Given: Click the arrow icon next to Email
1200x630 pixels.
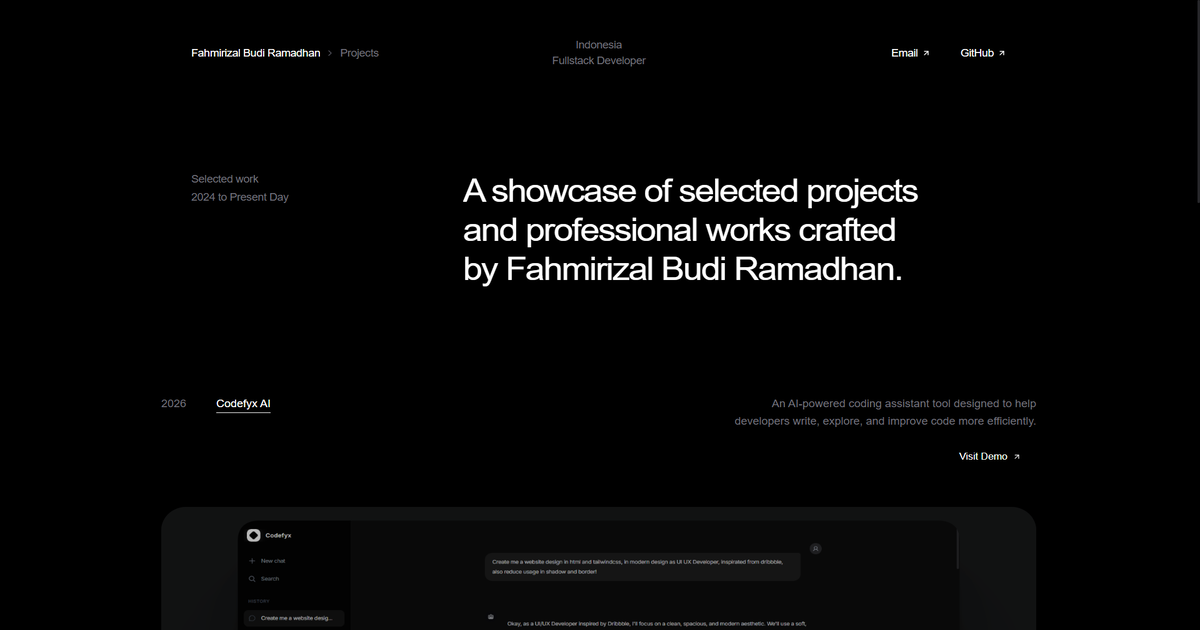Looking at the screenshot, I should pyautogui.click(x=926, y=53).
